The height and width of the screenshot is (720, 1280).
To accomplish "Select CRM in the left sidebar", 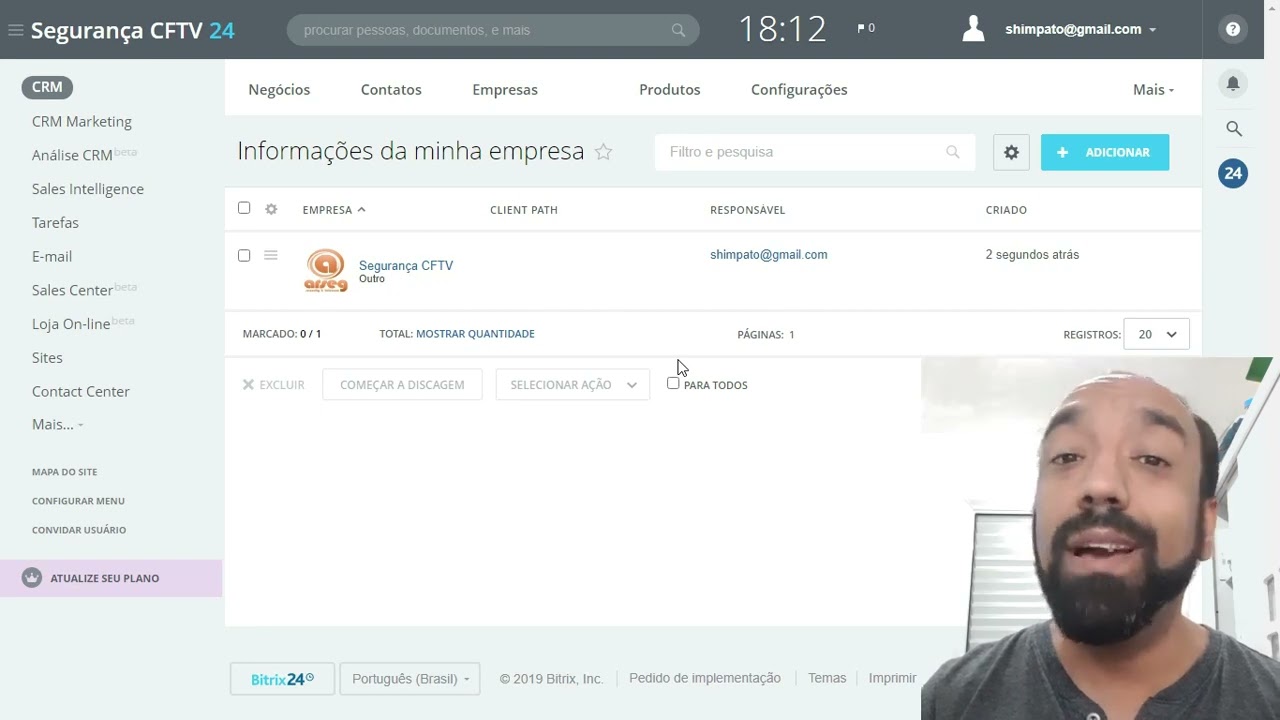I will (x=47, y=87).
